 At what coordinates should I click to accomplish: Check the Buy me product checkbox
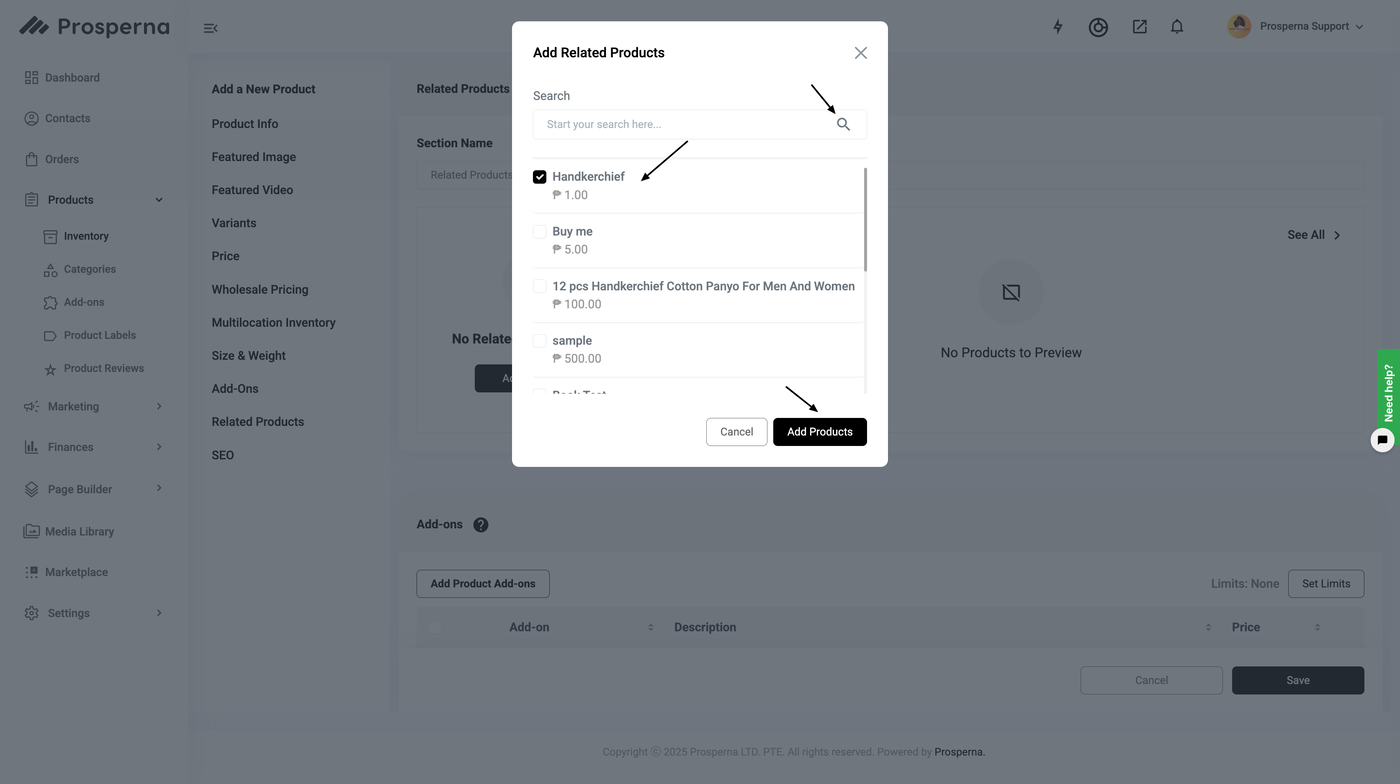tap(540, 232)
